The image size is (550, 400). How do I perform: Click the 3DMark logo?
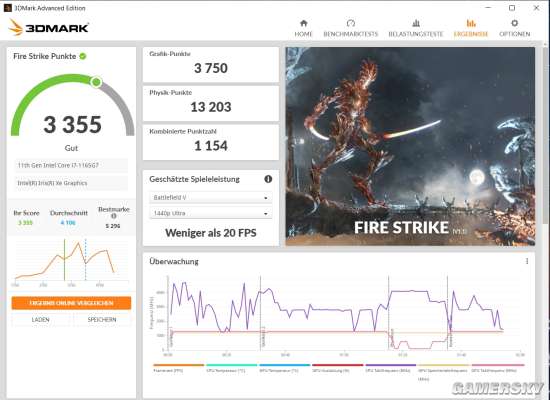tap(48, 27)
